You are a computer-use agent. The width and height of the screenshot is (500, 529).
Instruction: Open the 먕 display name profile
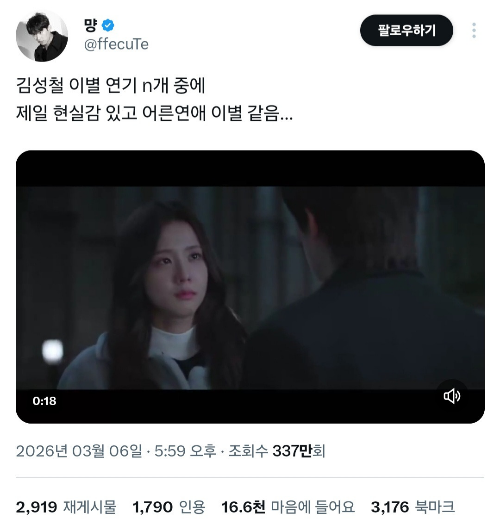(x=90, y=26)
